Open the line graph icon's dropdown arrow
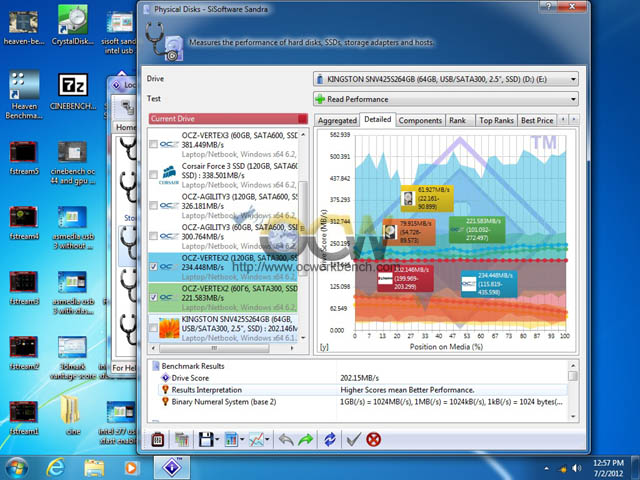The height and width of the screenshot is (480, 640). [267, 440]
